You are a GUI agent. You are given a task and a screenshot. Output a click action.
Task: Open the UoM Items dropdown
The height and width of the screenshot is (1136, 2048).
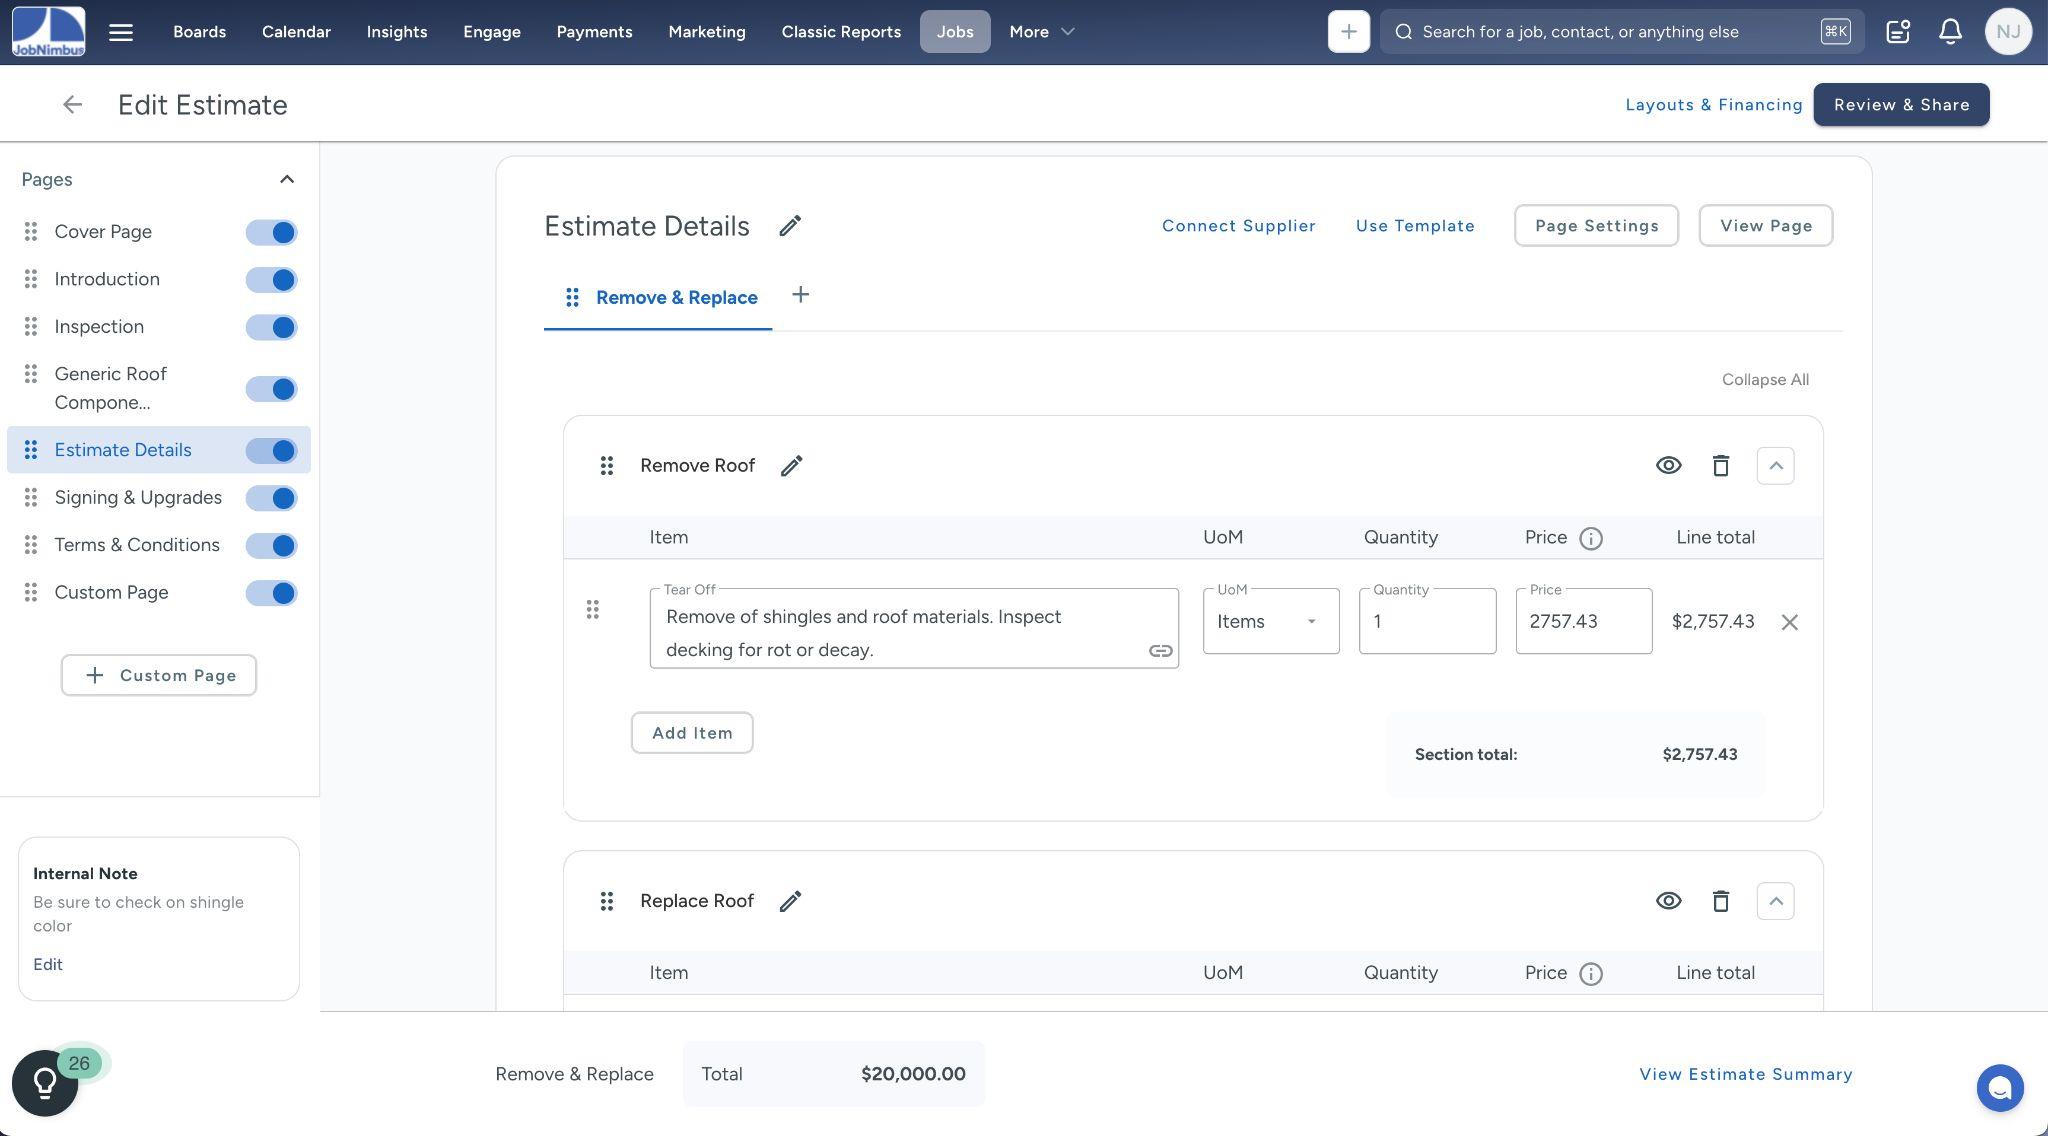click(1270, 621)
